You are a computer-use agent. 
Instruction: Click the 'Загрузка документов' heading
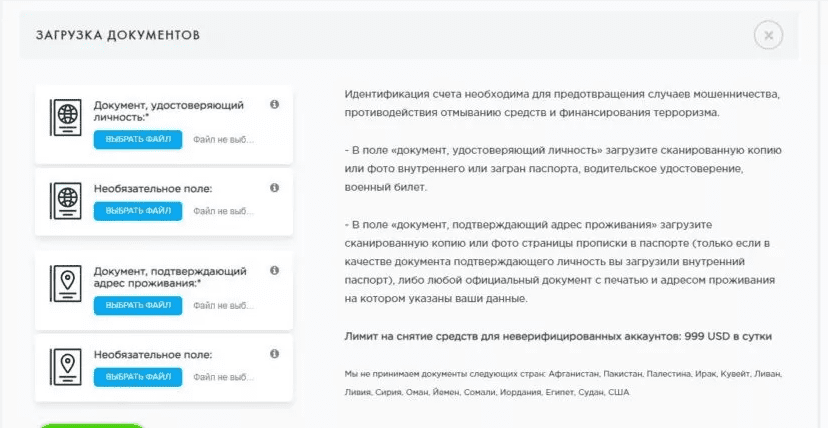point(118,35)
